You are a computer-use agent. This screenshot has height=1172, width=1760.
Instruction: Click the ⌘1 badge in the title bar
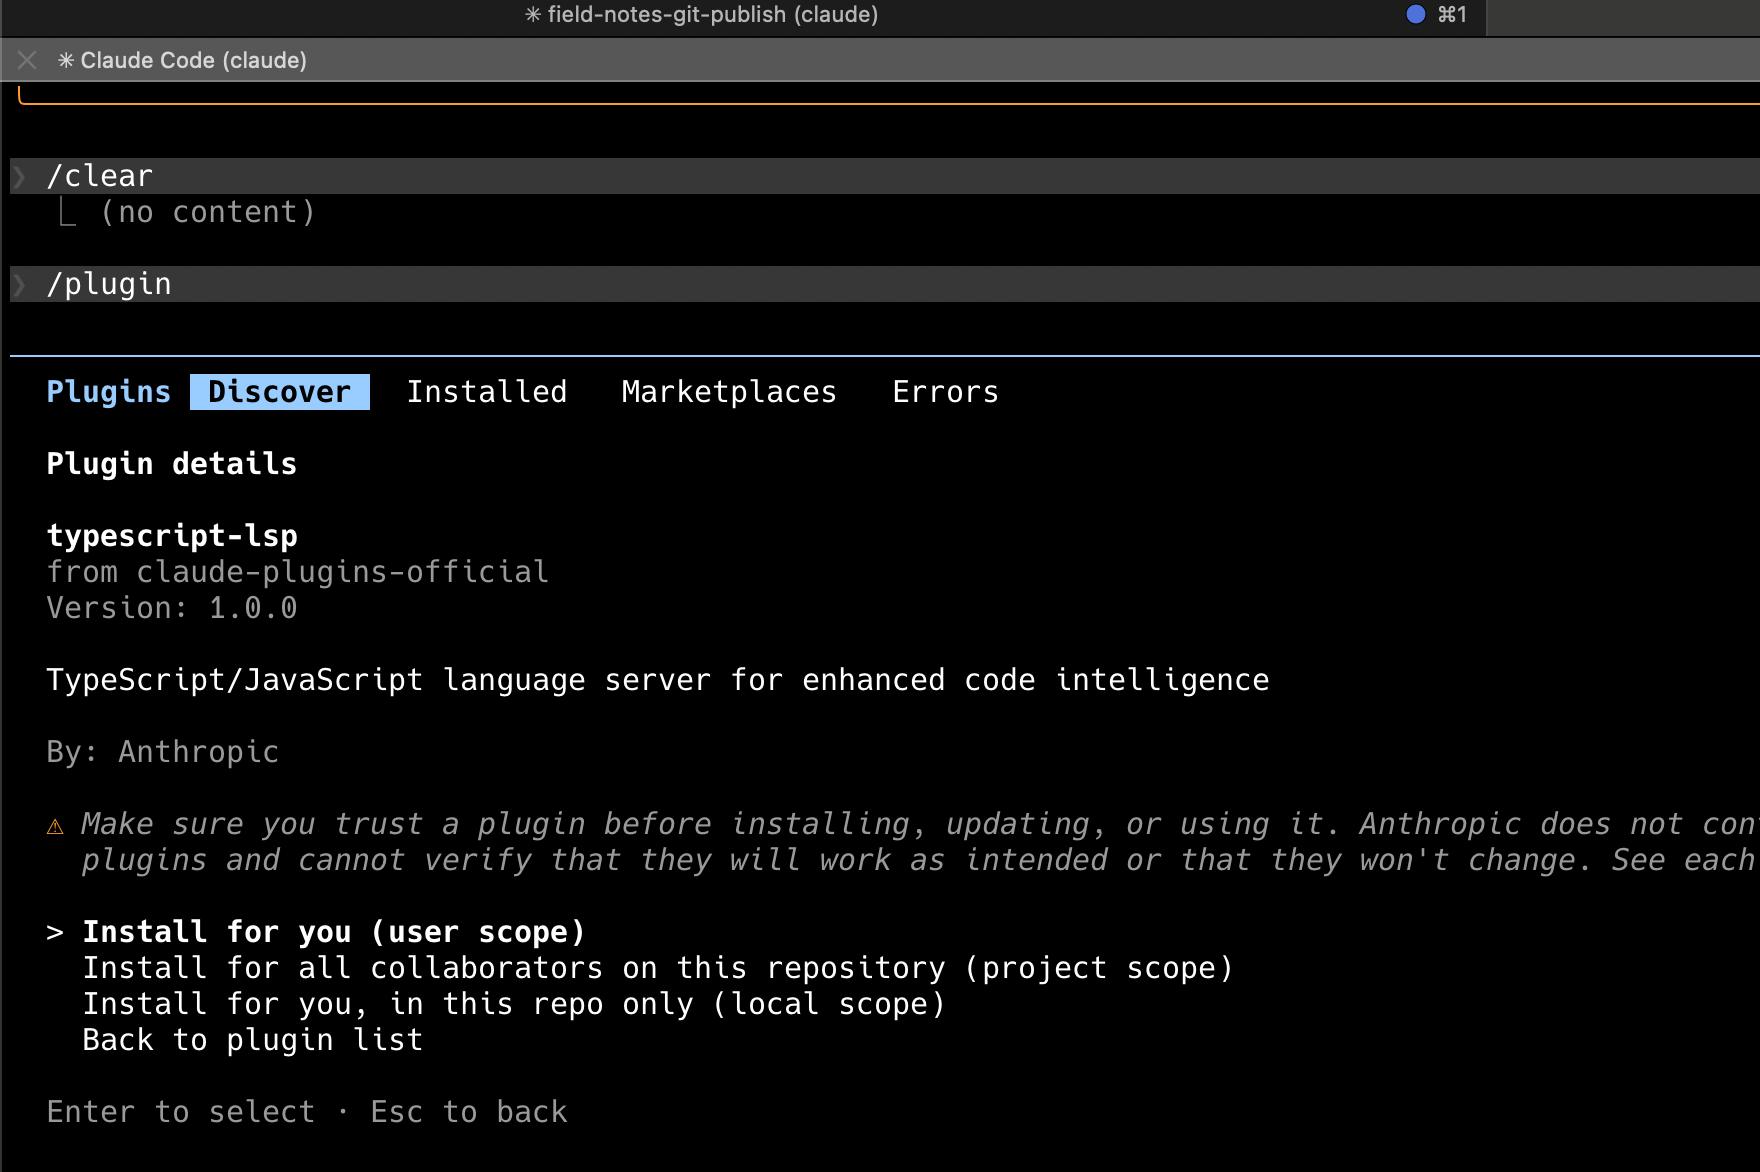pos(1450,15)
